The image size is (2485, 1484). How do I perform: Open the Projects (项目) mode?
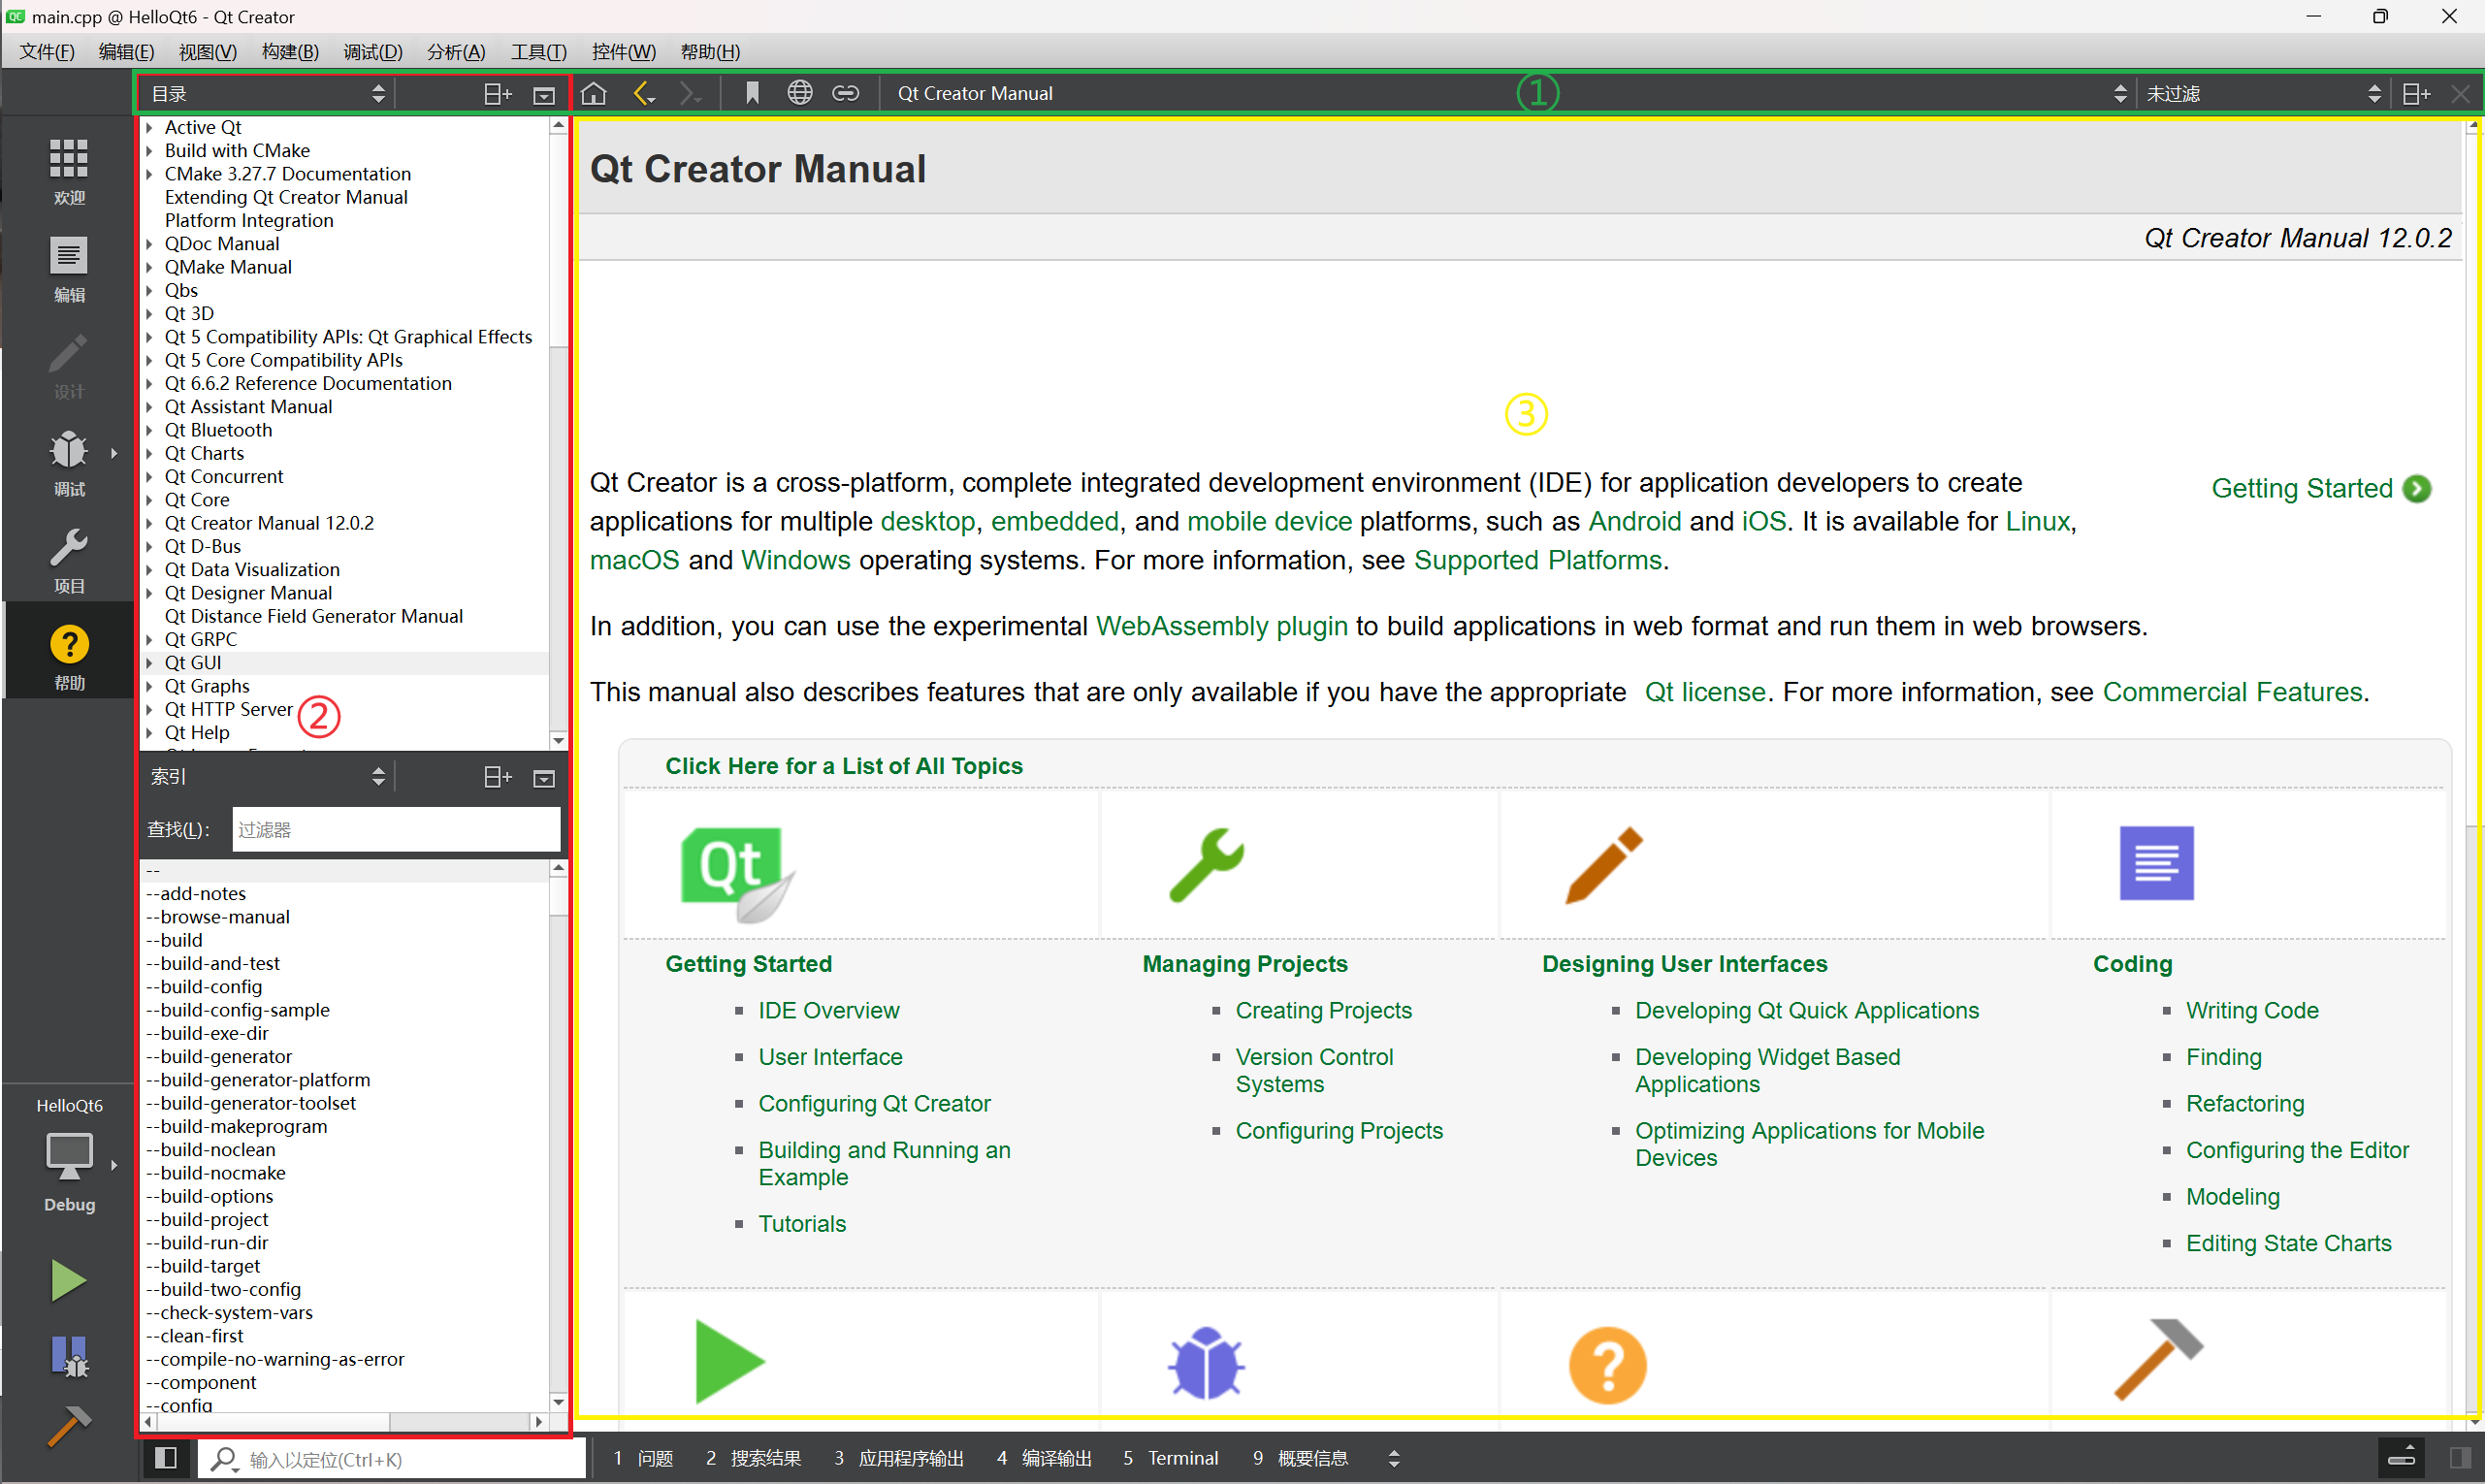coord(68,560)
